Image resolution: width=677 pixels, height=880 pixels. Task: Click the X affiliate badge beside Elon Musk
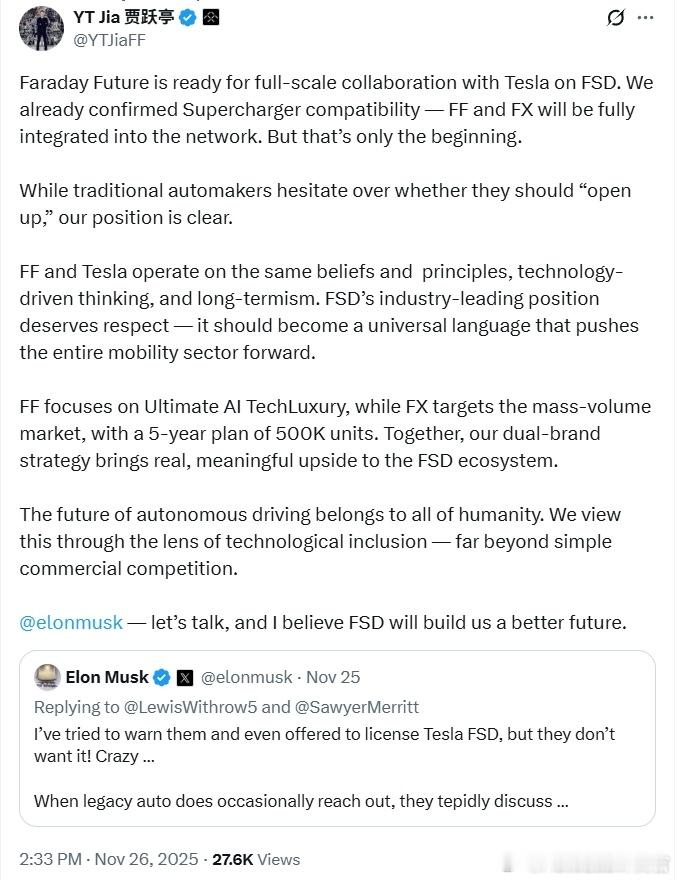pos(185,677)
